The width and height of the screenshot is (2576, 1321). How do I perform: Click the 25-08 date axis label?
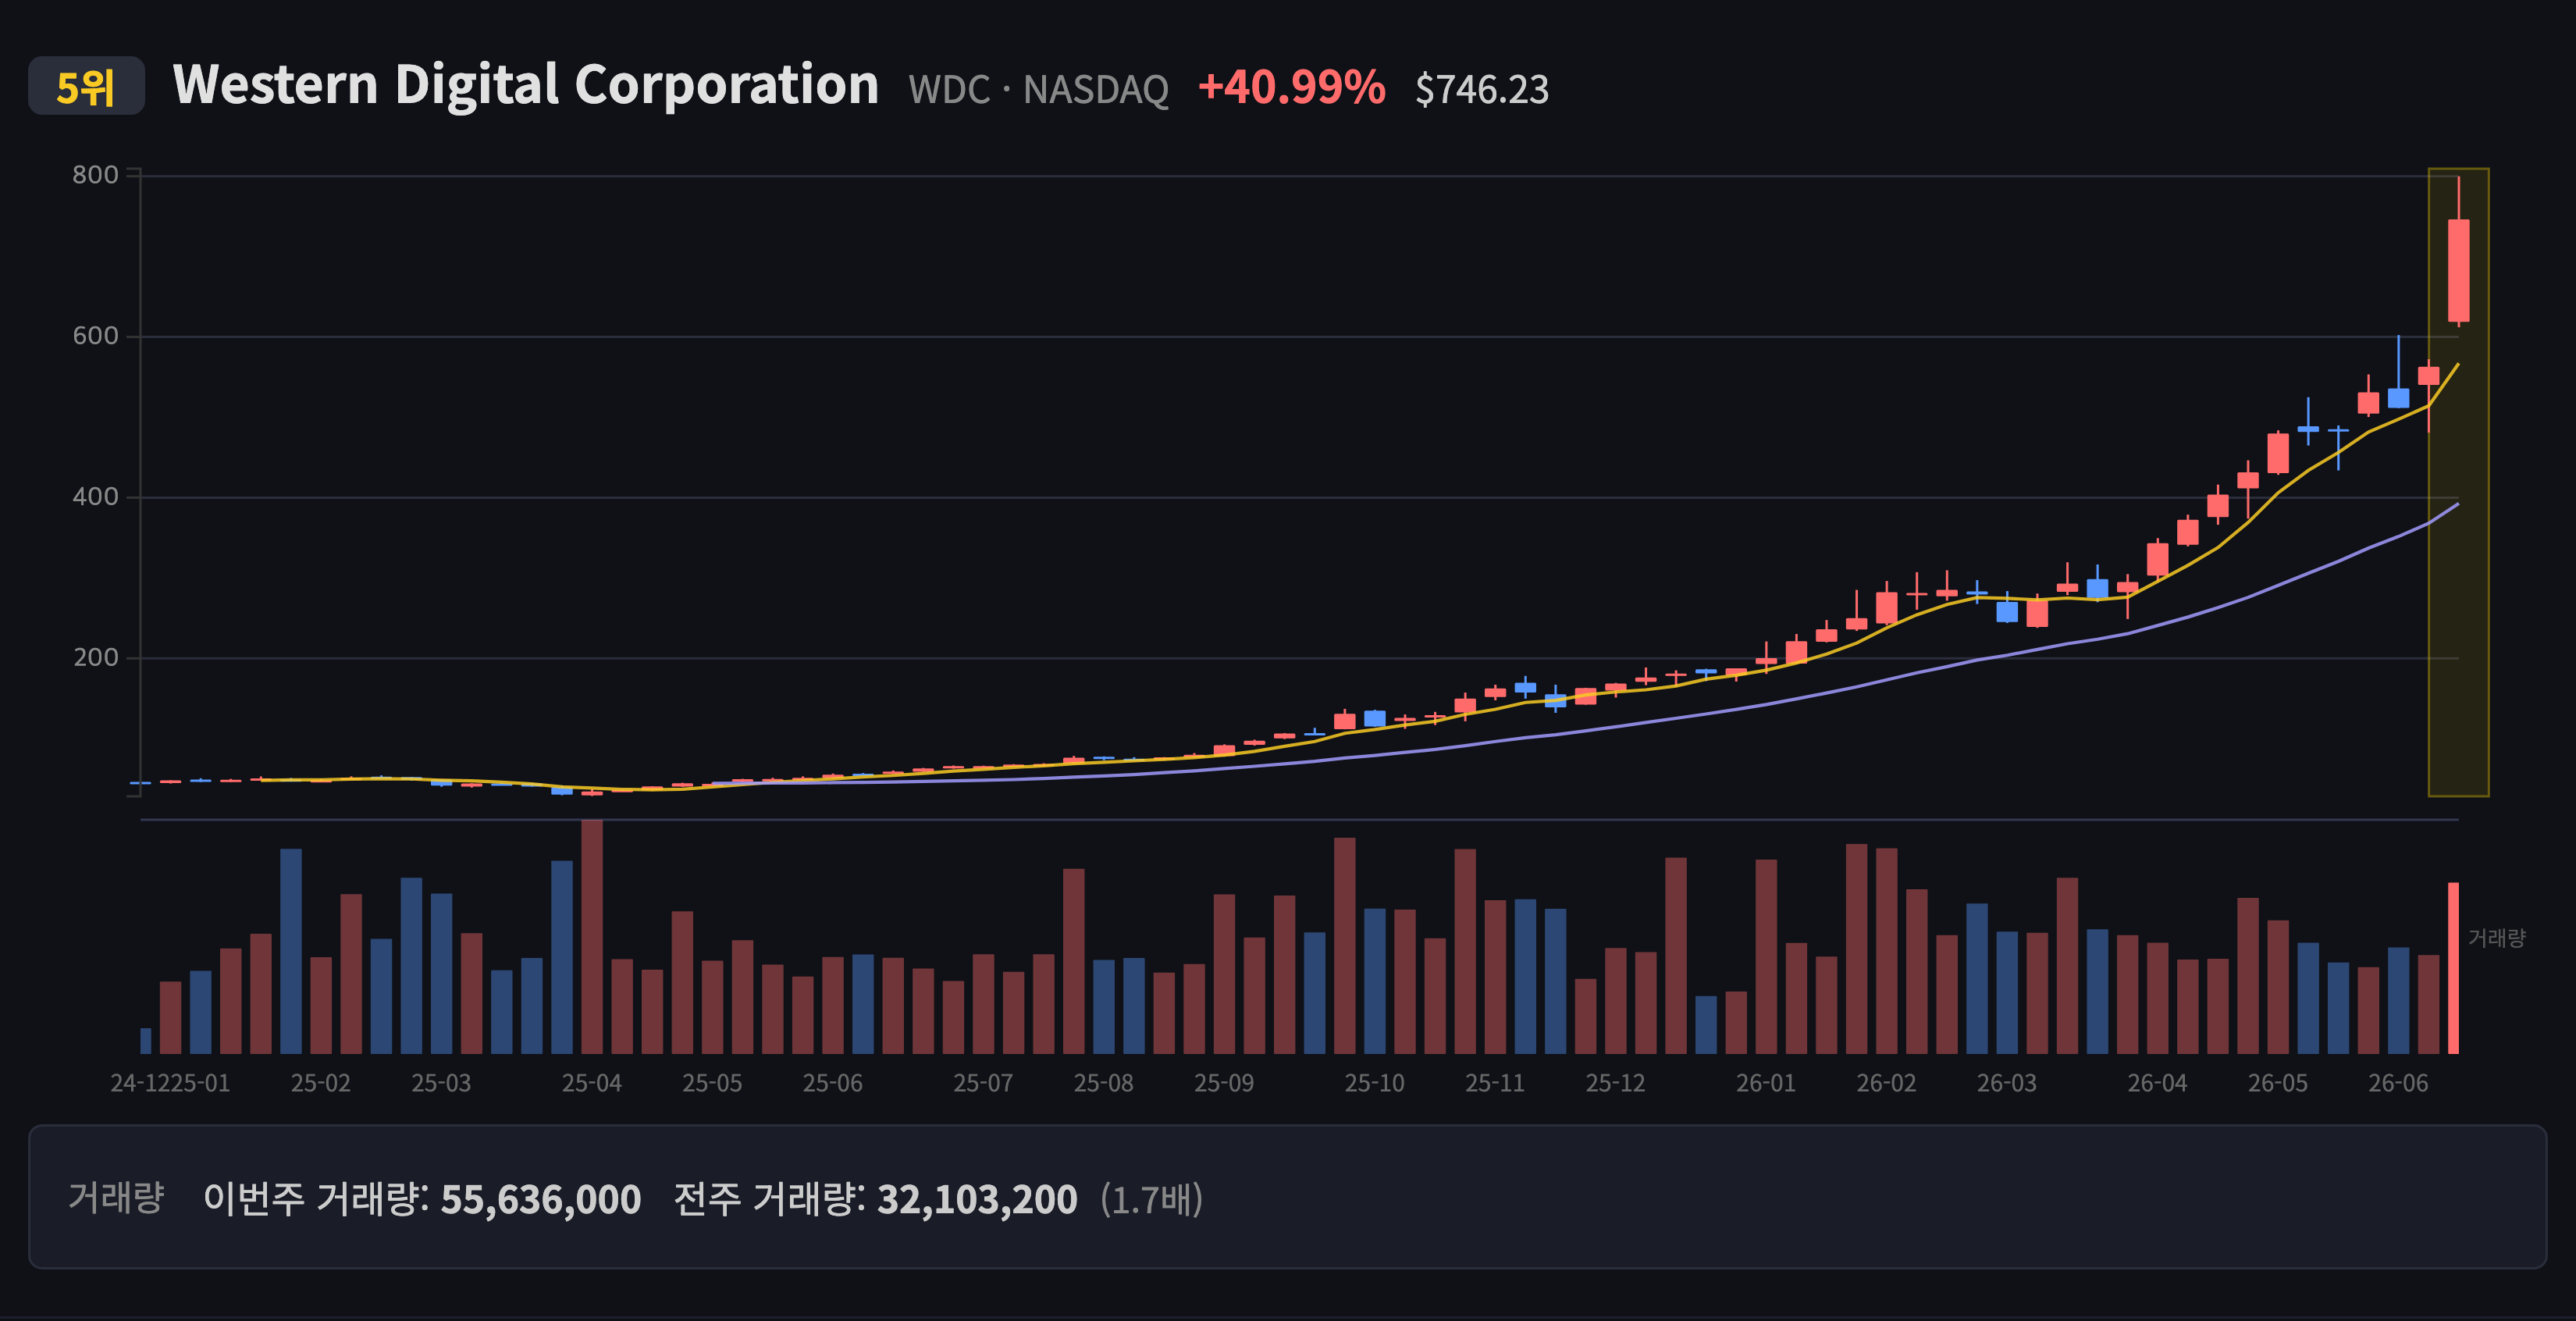point(1104,1083)
